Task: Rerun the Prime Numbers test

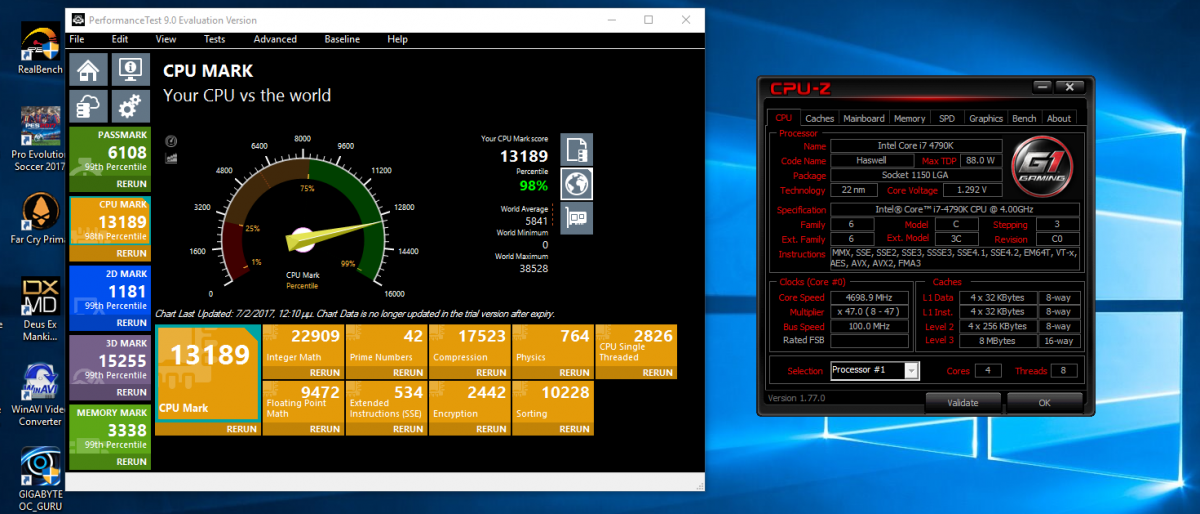Action: 407,372
